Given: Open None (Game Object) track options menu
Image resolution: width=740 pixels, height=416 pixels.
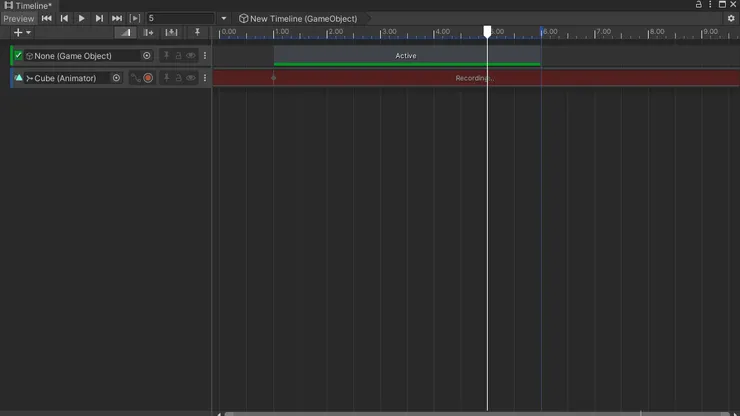Looking at the screenshot, I should 205,56.
